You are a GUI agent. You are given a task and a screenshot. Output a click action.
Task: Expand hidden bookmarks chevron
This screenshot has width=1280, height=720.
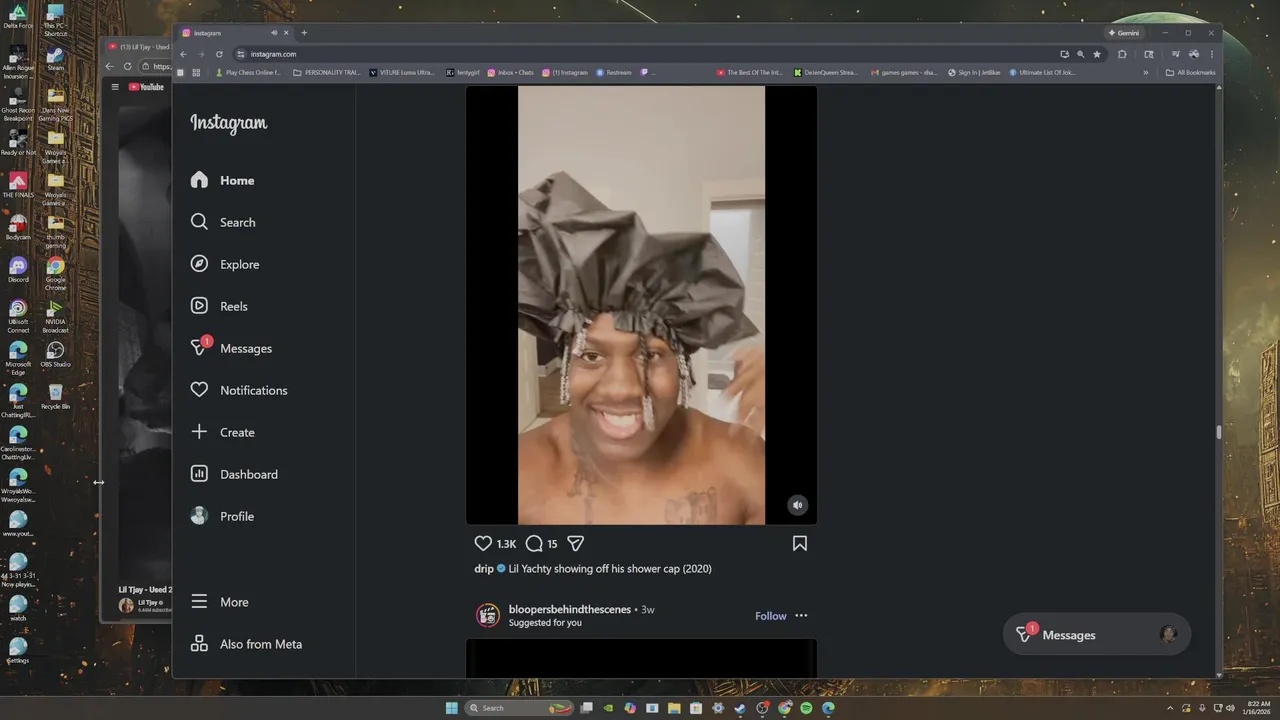[x=1146, y=72]
